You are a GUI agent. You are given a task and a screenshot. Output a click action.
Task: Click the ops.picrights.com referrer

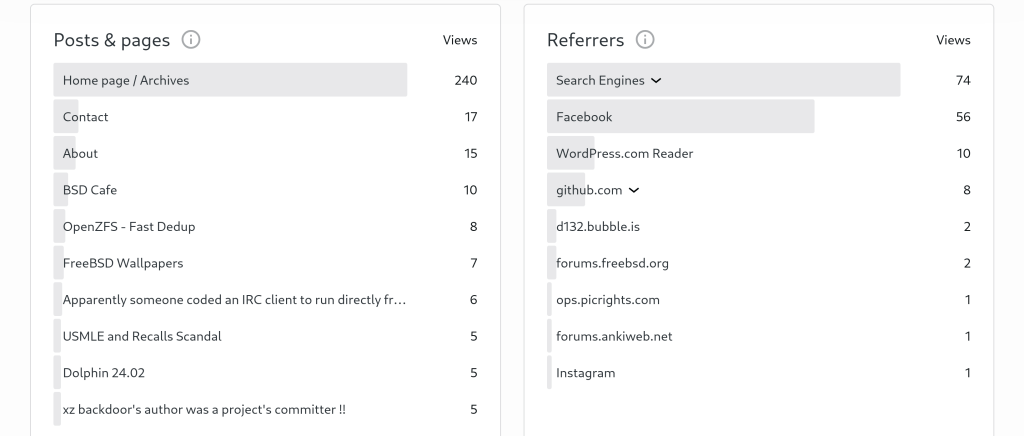click(608, 300)
